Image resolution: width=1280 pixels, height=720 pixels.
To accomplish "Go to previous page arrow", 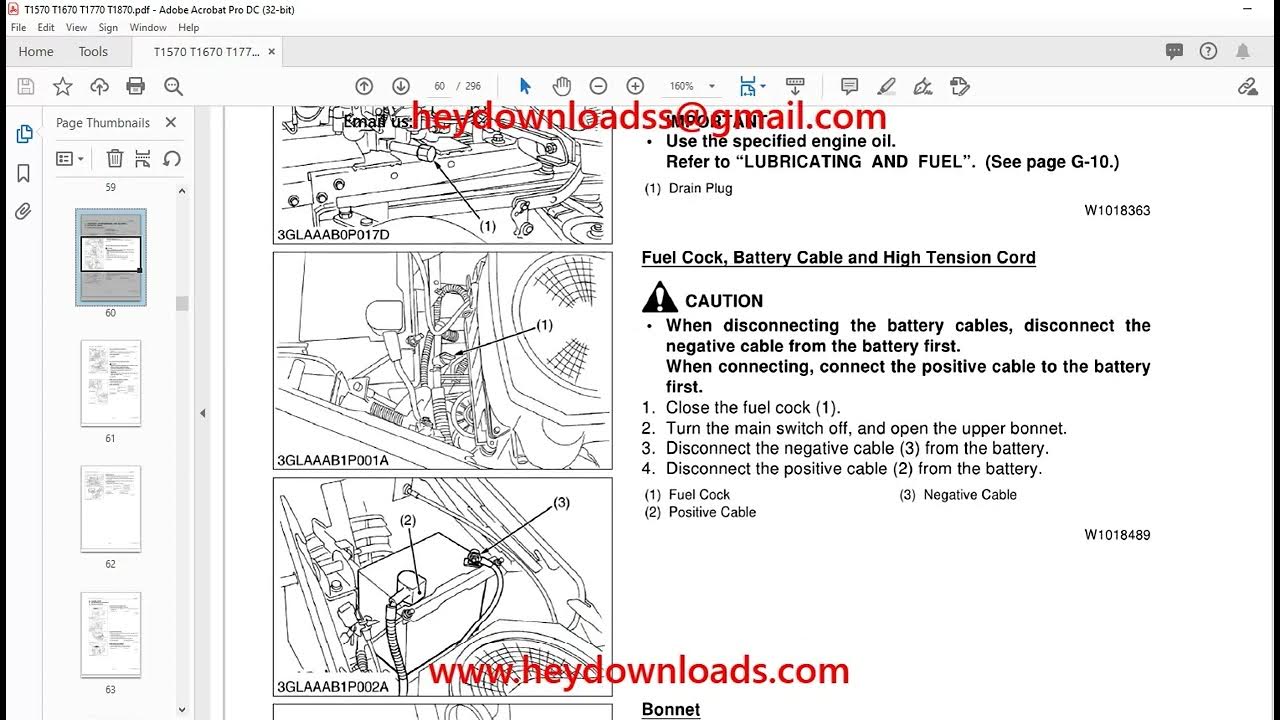I will click(x=364, y=86).
